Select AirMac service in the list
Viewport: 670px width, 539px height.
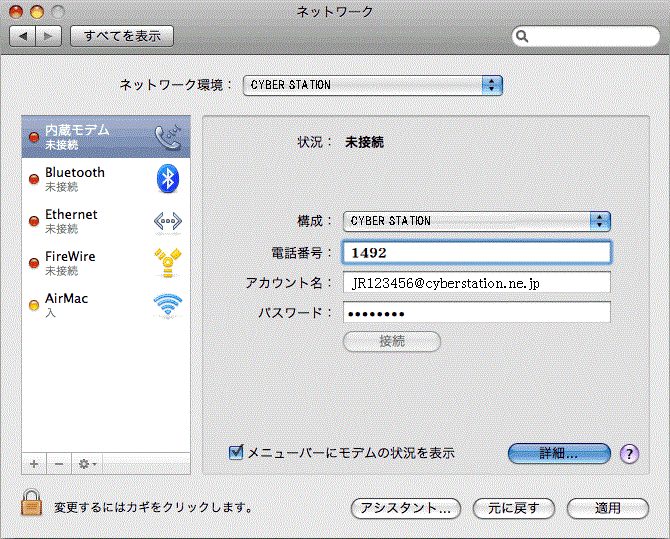click(106, 304)
